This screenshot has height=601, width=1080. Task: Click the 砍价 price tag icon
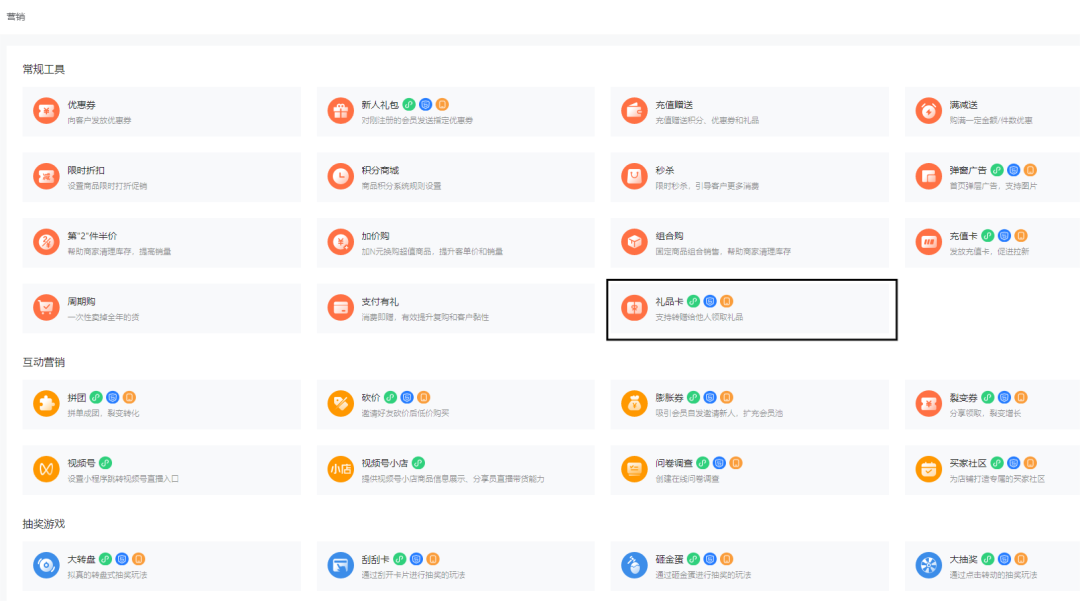click(x=340, y=403)
